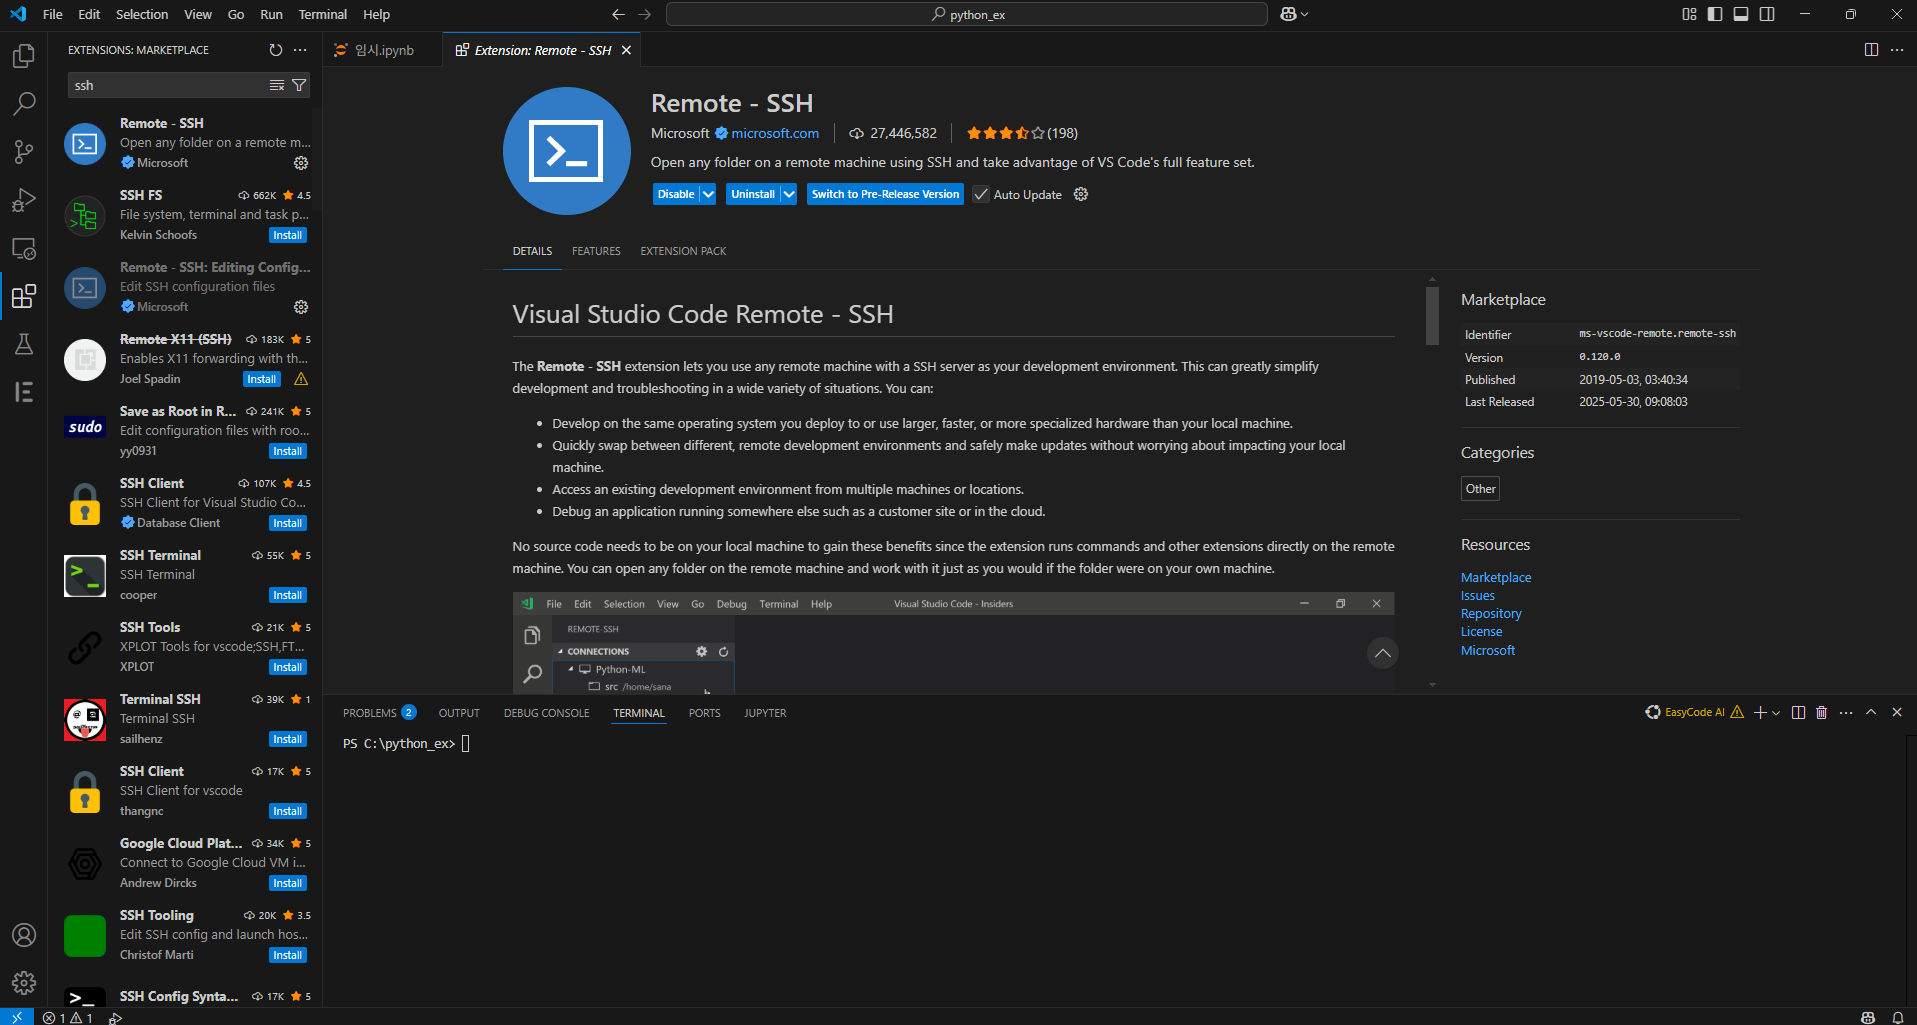Image resolution: width=1917 pixels, height=1025 pixels.
Task: Switch to the JUPYTER panel tab
Action: pyautogui.click(x=765, y=713)
